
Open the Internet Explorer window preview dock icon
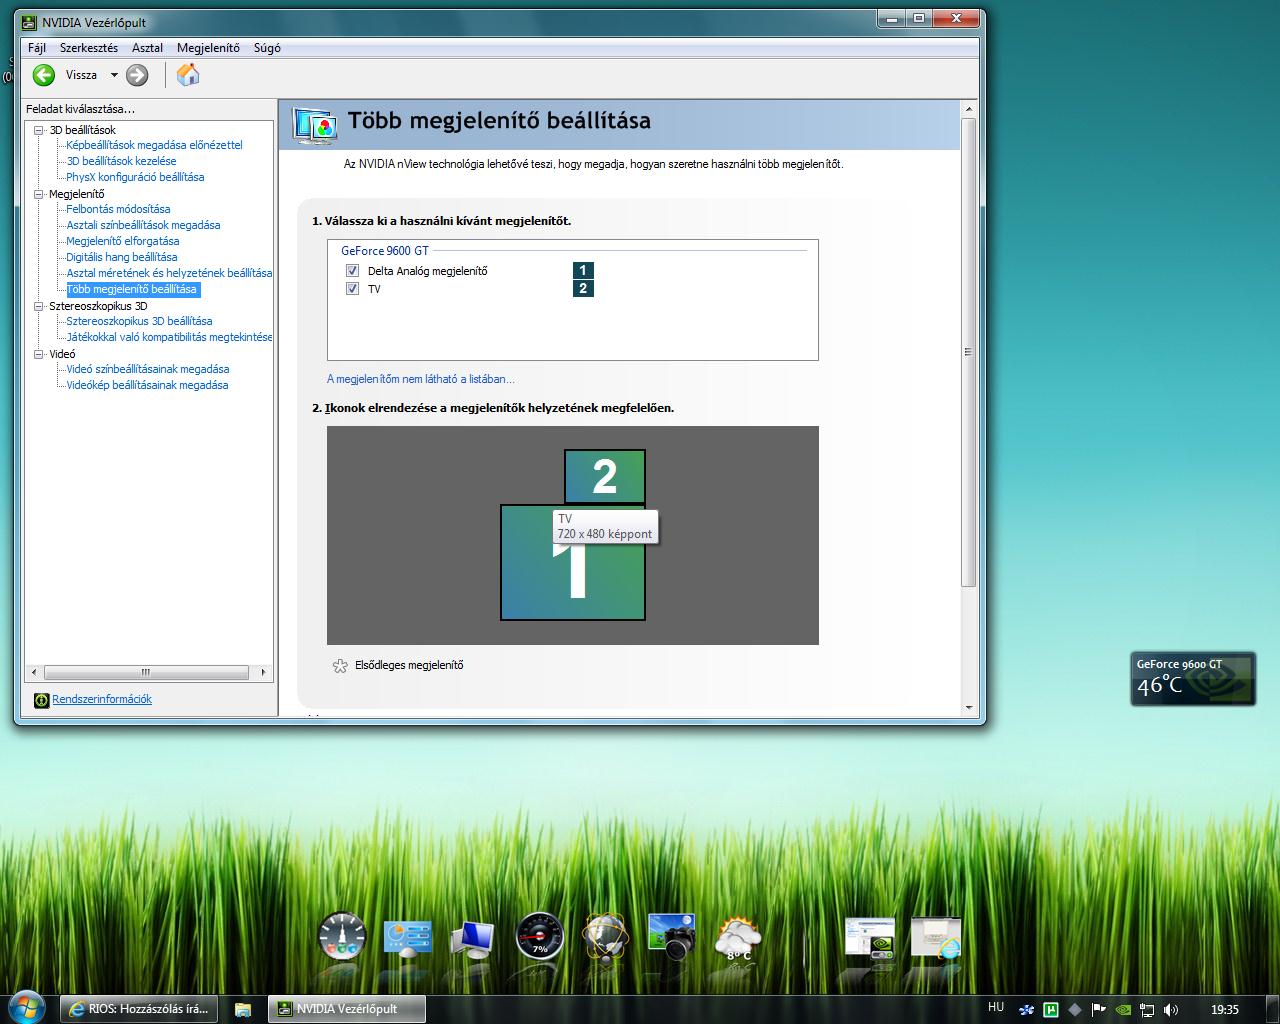tap(936, 939)
